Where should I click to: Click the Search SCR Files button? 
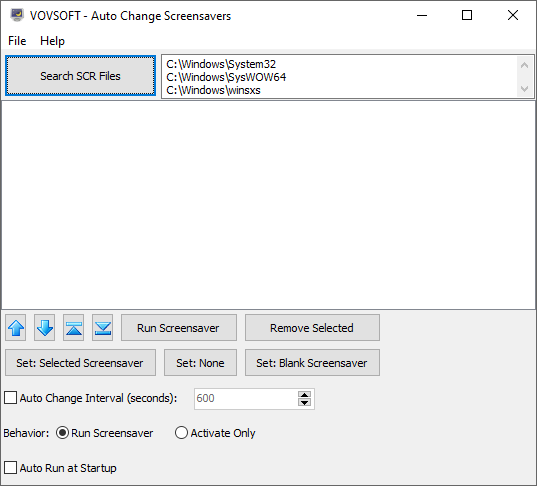coord(80,76)
